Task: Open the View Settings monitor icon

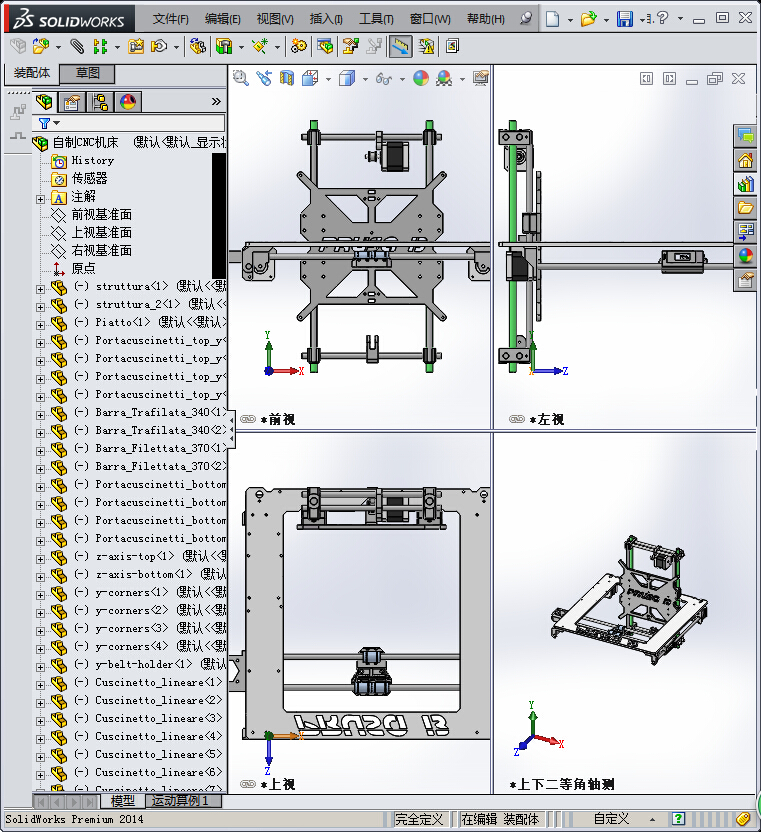Action: 481,79
